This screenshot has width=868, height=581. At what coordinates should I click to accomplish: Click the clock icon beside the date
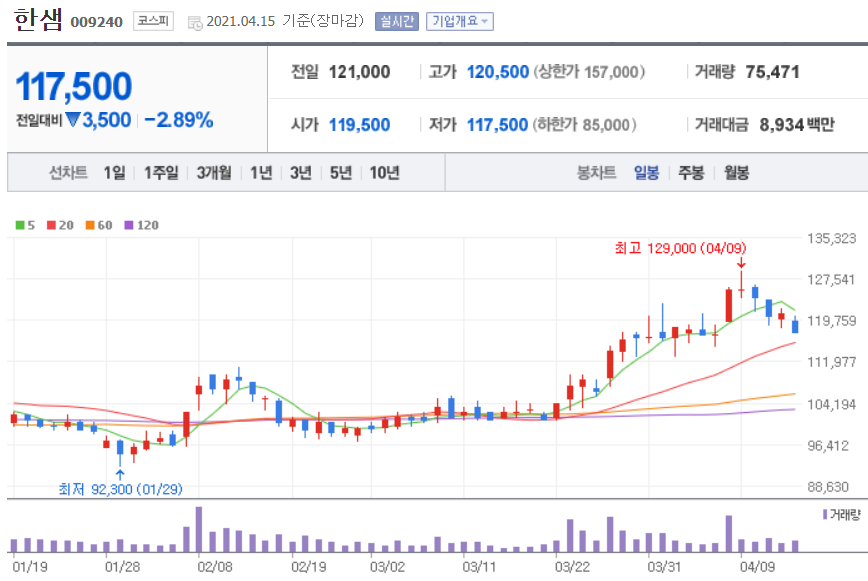(195, 23)
